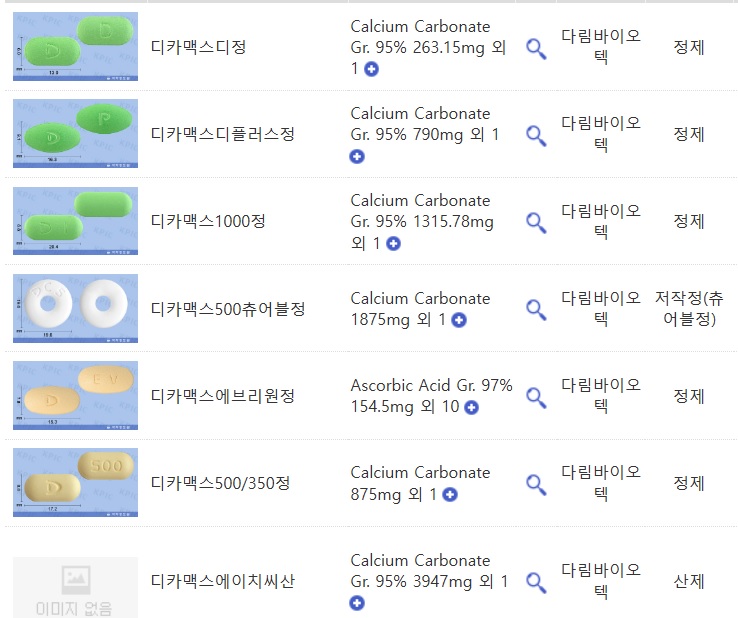Expand ingredients plus icon for 디카맥스디정
Image resolution: width=738 pixels, height=618 pixels.
click(371, 69)
